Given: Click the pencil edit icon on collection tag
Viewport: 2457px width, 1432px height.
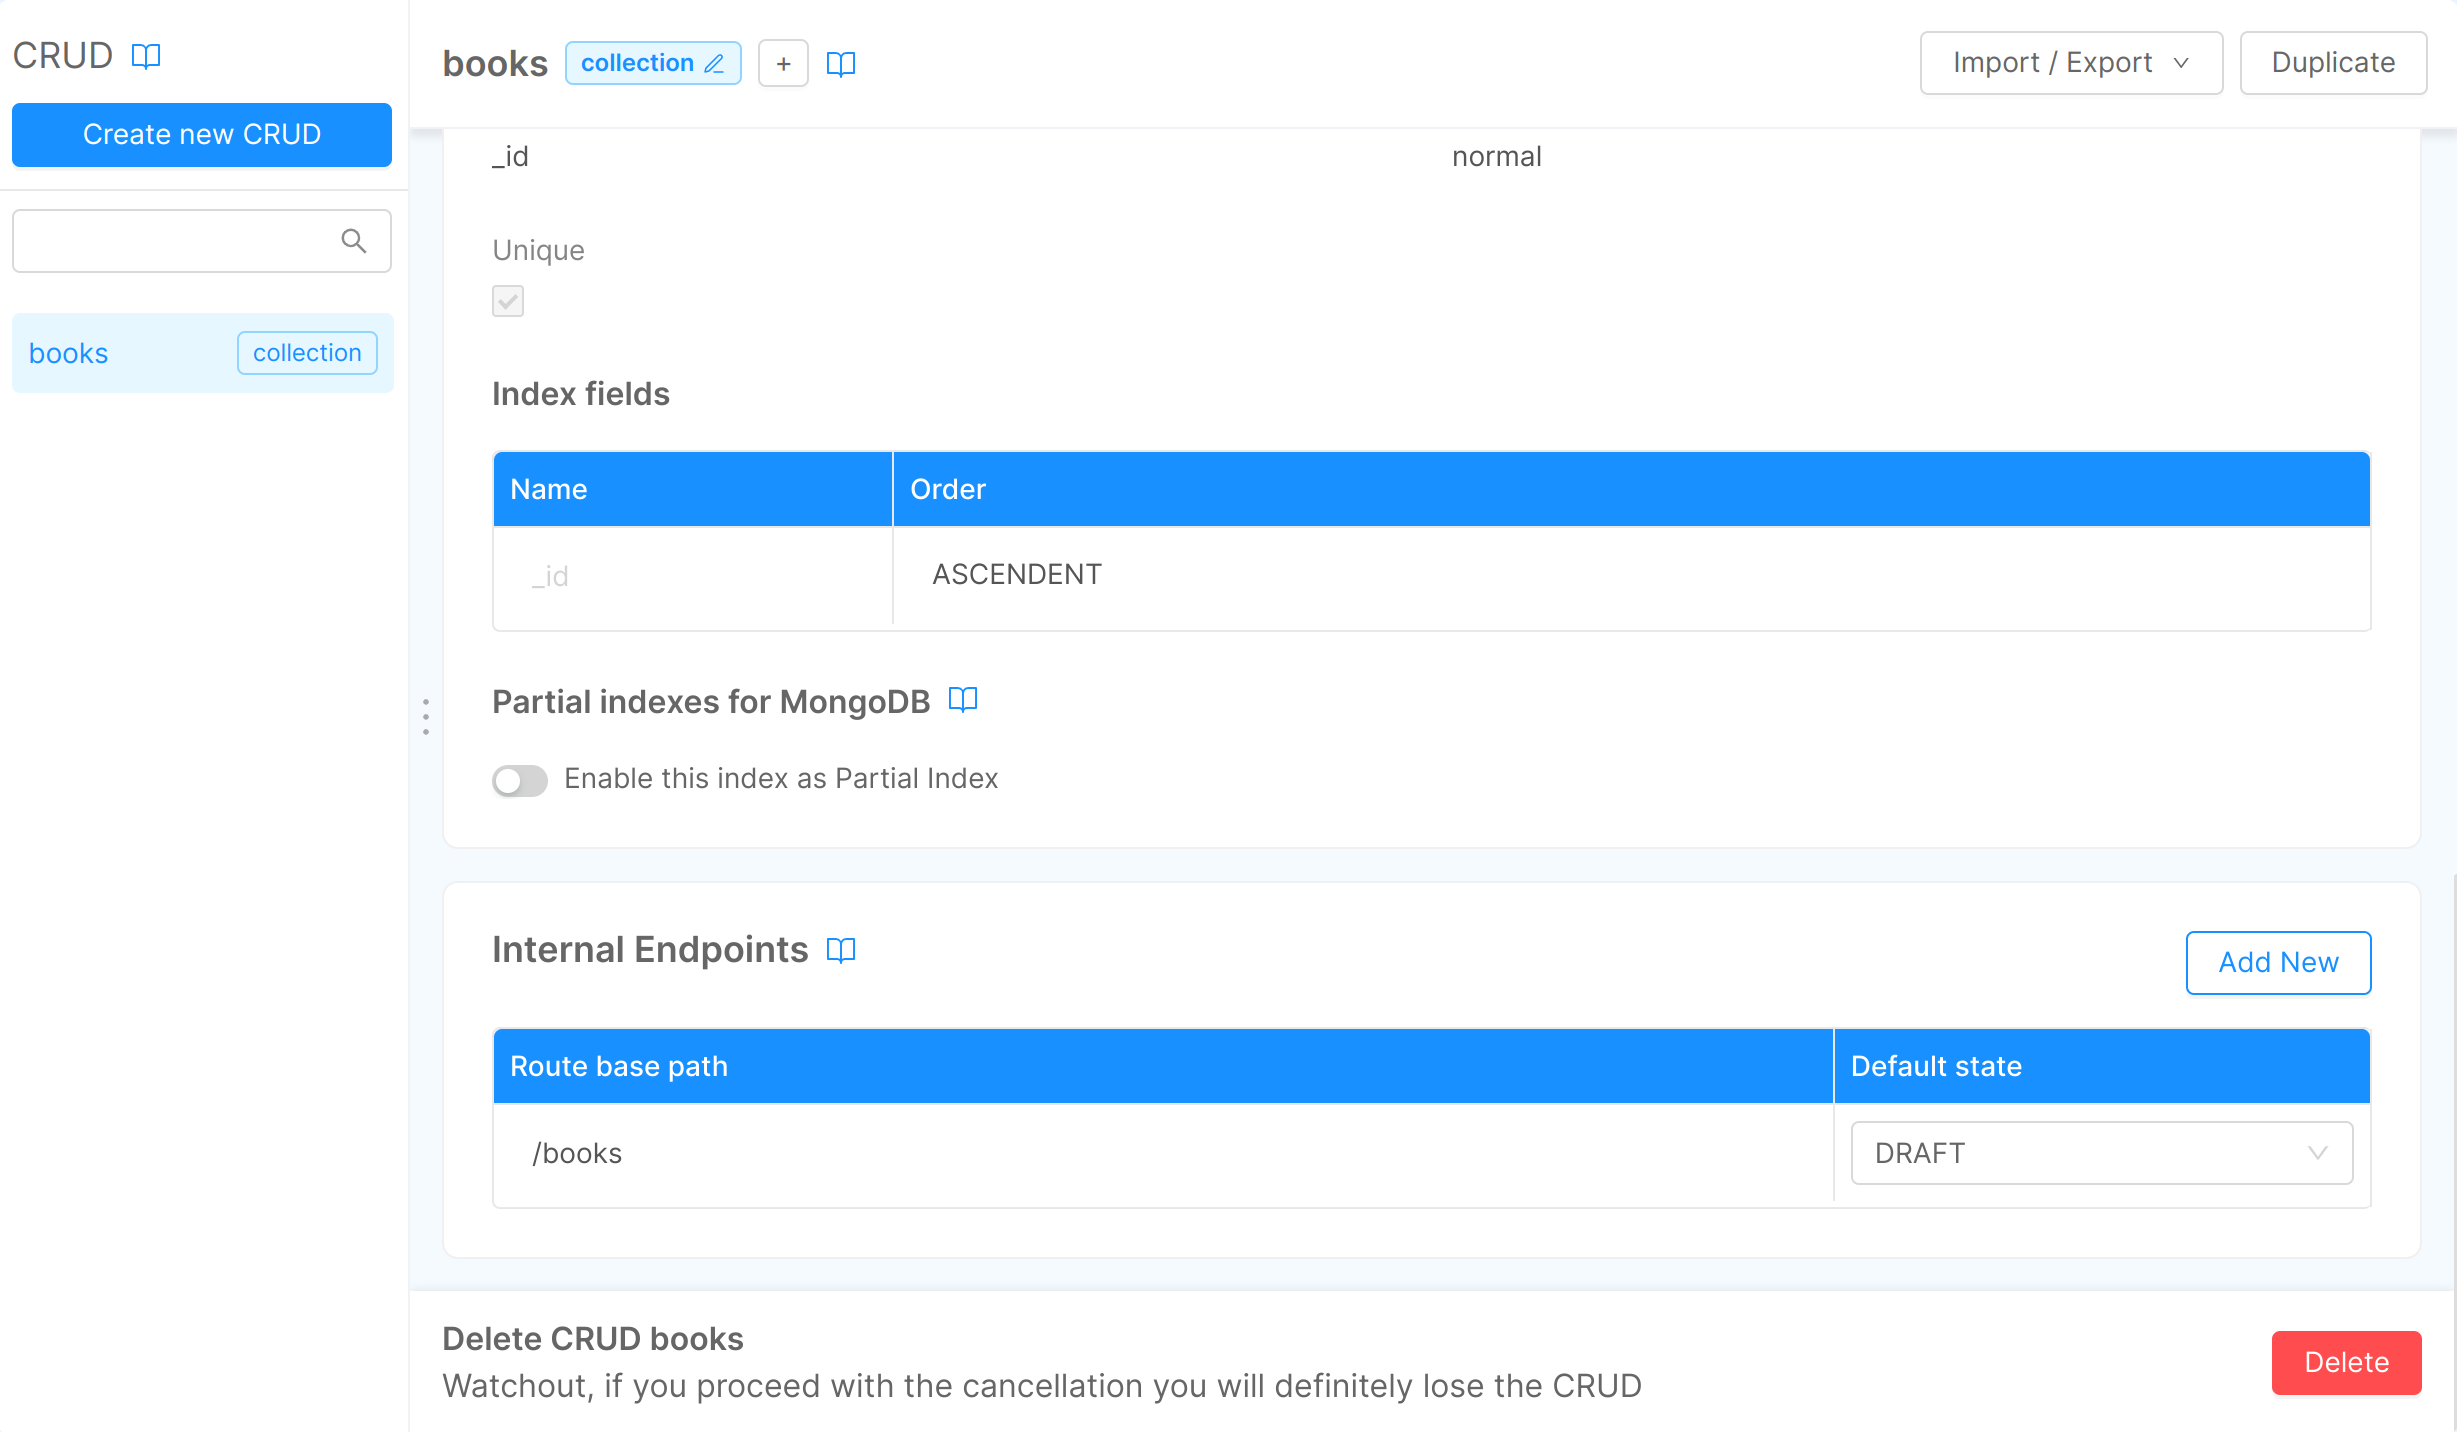Looking at the screenshot, I should tap(714, 64).
